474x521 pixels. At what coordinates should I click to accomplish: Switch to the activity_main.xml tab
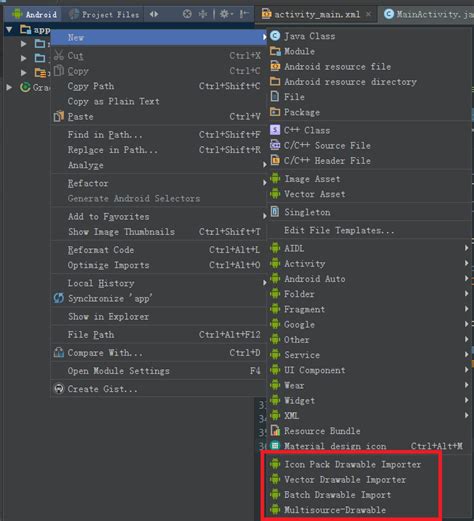coord(312,14)
